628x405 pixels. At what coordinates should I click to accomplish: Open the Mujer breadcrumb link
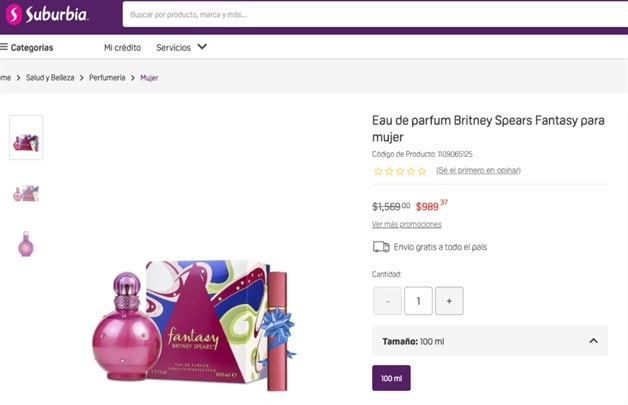click(x=149, y=78)
